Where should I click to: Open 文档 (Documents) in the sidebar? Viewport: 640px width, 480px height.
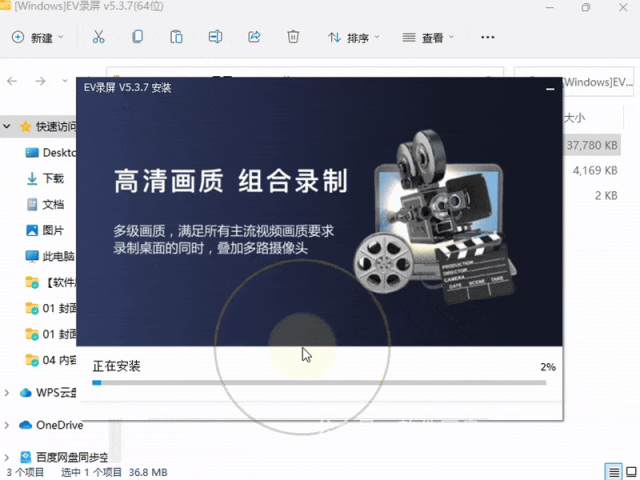45,204
